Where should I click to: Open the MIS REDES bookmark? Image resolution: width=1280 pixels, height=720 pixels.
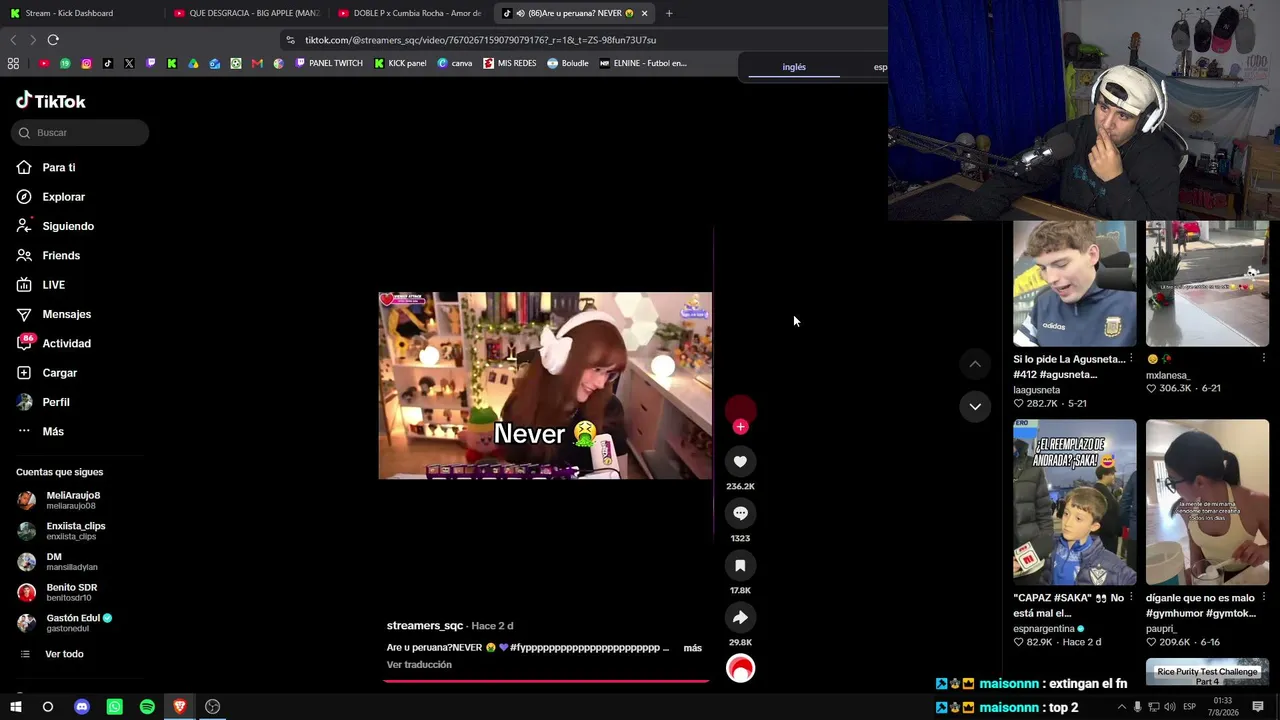(510, 63)
